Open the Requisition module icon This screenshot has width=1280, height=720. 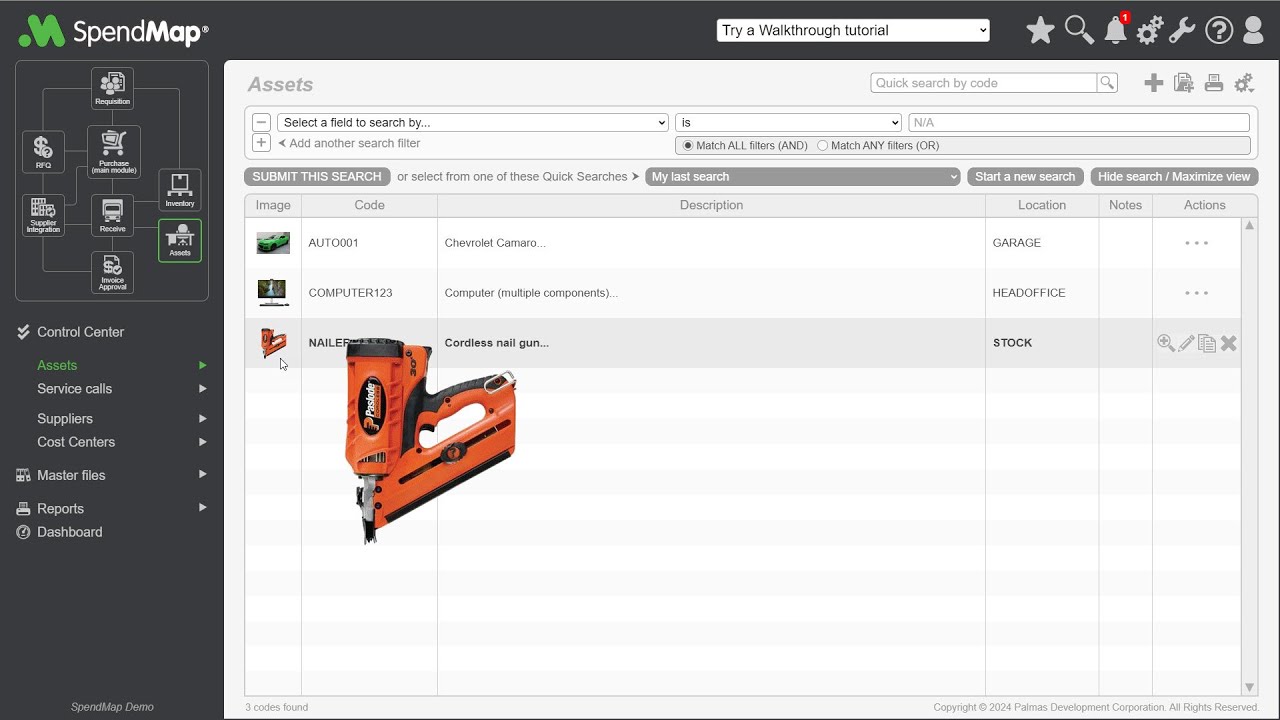tap(112, 89)
